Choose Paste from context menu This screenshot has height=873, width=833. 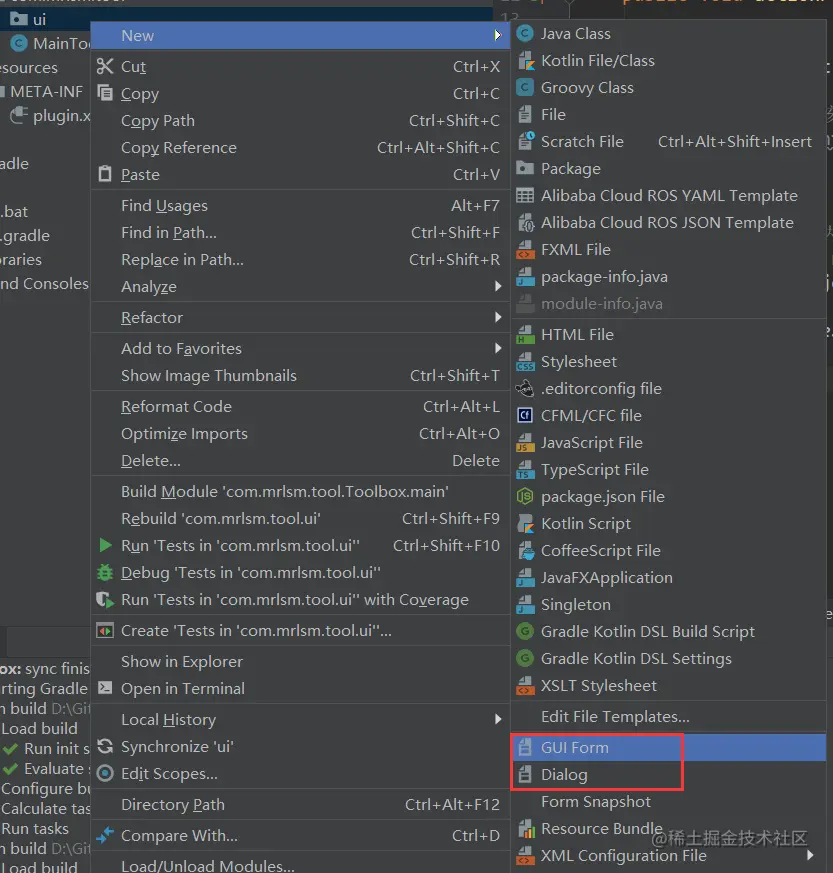[x=300, y=175]
